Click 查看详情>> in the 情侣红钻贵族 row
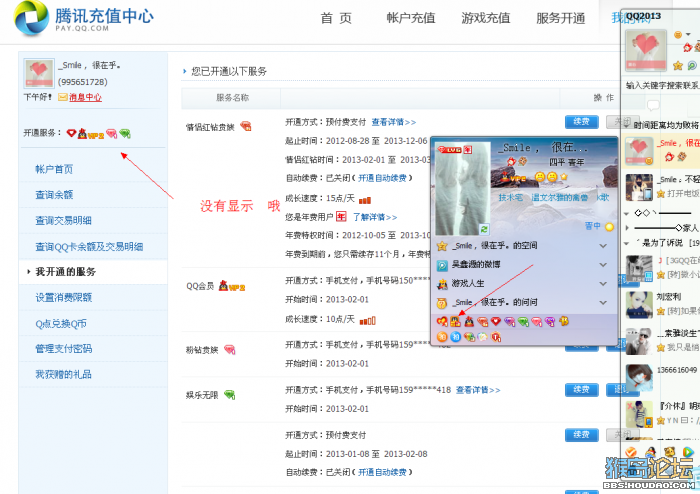Viewport: 700px width, 494px height. point(394,122)
